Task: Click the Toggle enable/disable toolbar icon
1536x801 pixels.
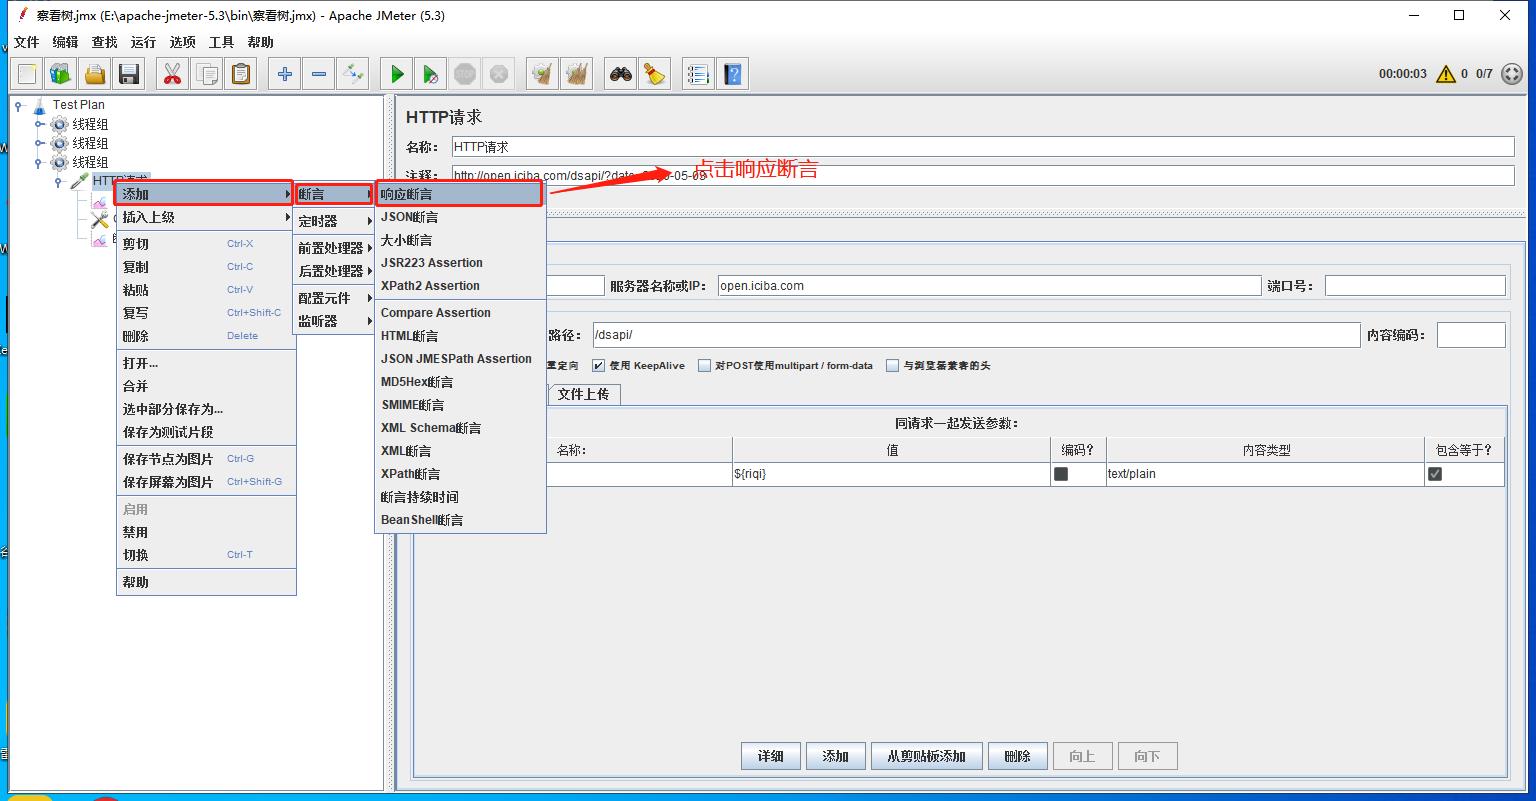Action: [353, 74]
